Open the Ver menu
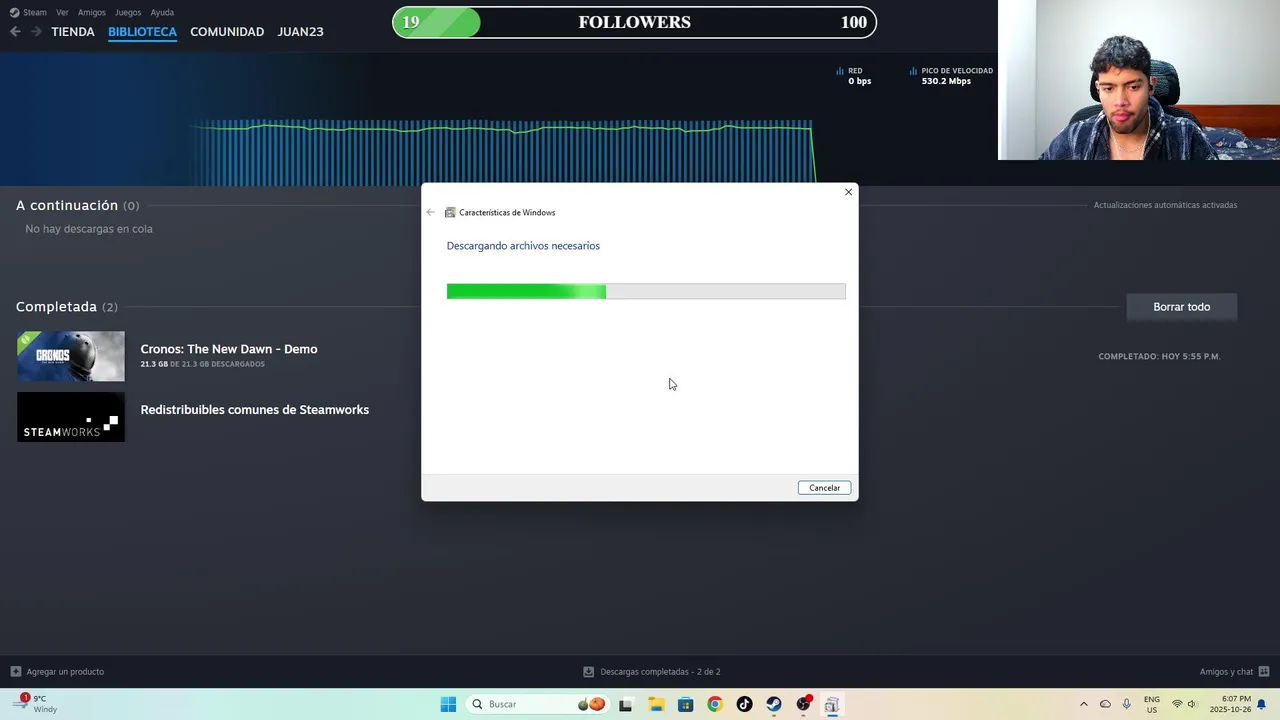 62,12
